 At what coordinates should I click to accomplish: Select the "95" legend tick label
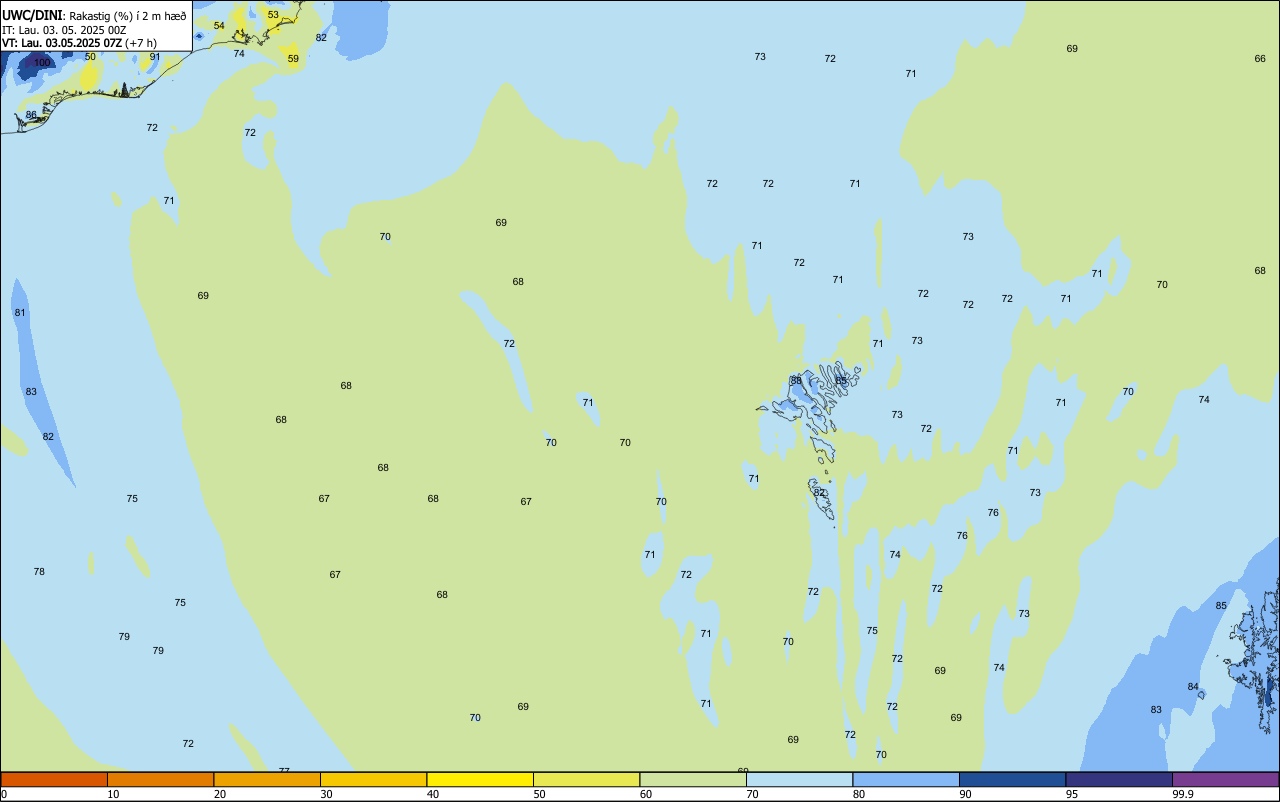1072,794
